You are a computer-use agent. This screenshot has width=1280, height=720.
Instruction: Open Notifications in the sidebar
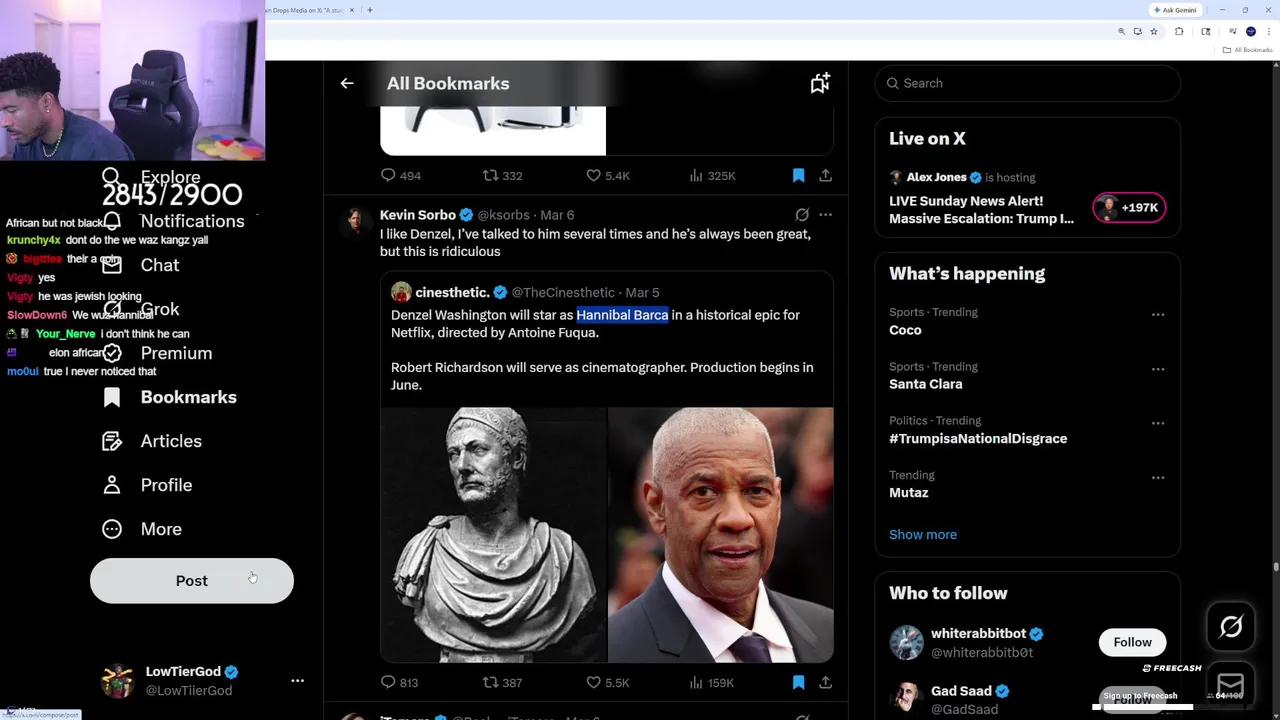click(173, 221)
